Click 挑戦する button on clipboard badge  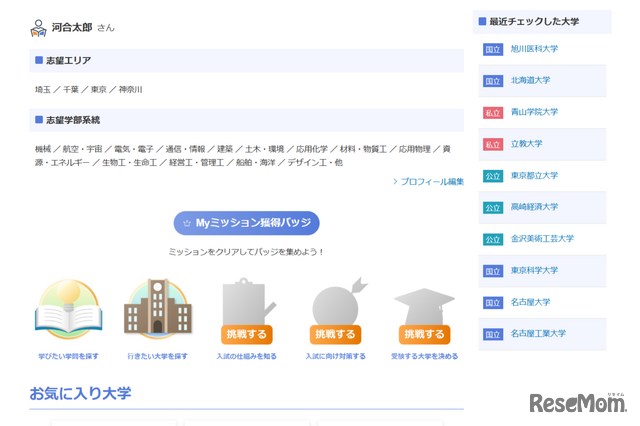(247, 334)
